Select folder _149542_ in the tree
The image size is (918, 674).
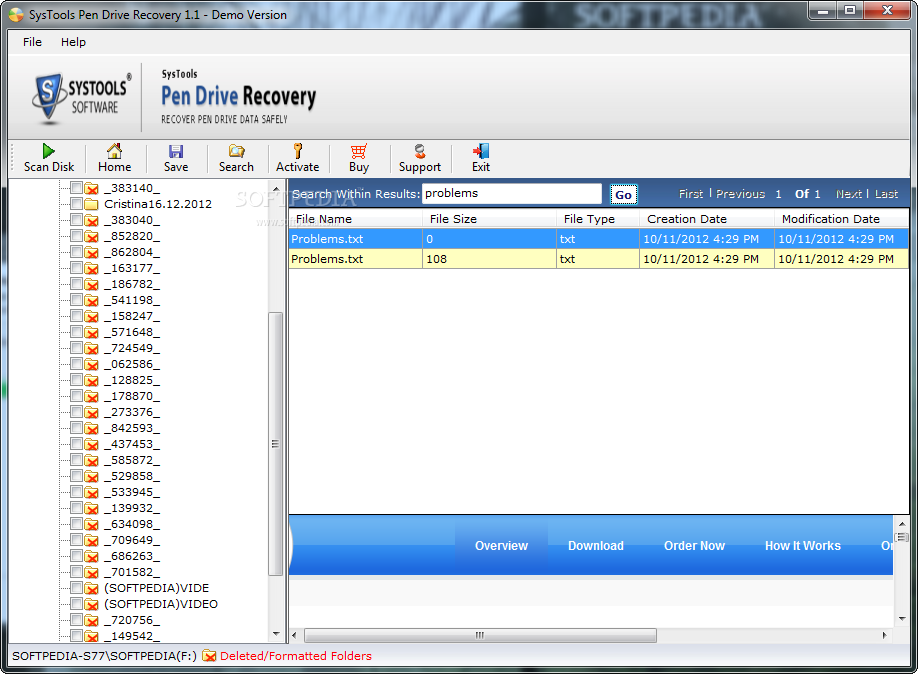[132, 636]
